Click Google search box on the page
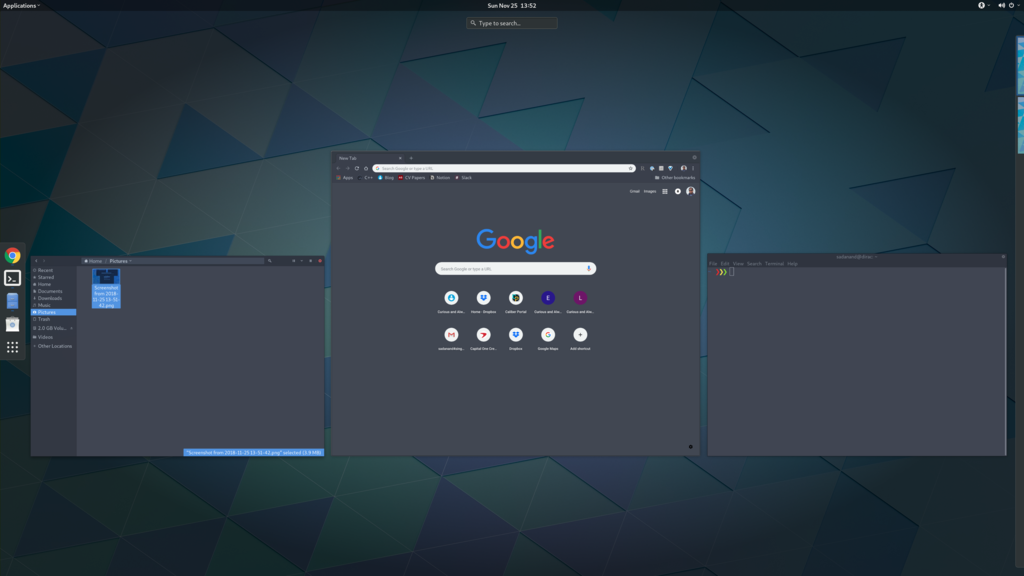Image resolution: width=1024 pixels, height=576 pixels. click(515, 268)
